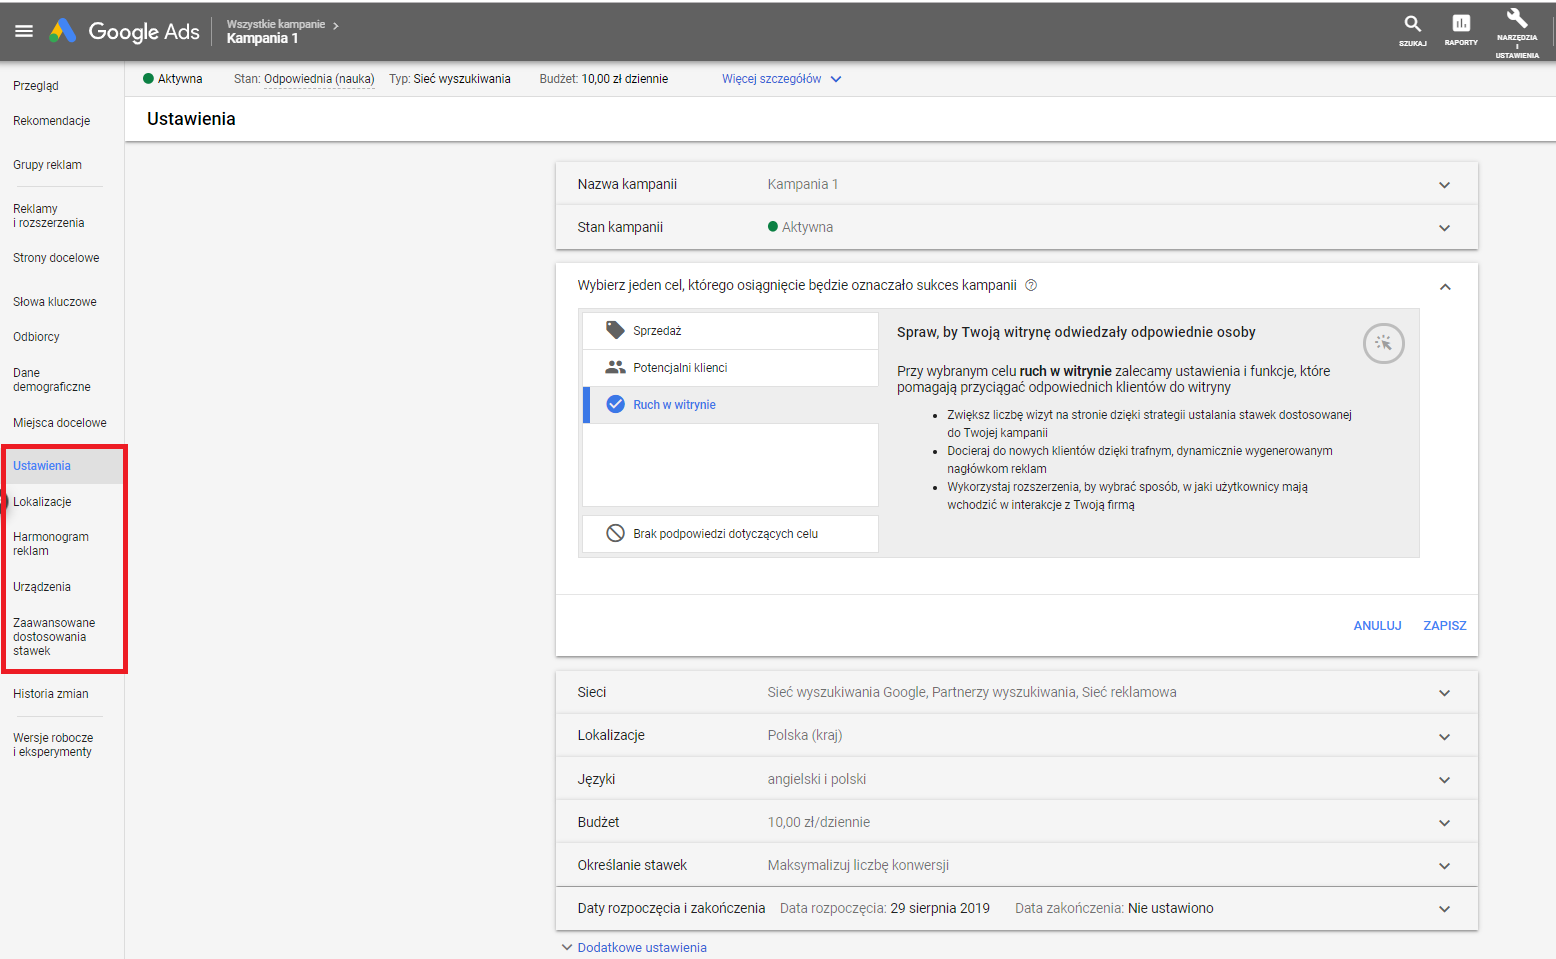This screenshot has height=959, width=1556.
Task: Open the Raporty reports icon
Action: (x=1461, y=25)
